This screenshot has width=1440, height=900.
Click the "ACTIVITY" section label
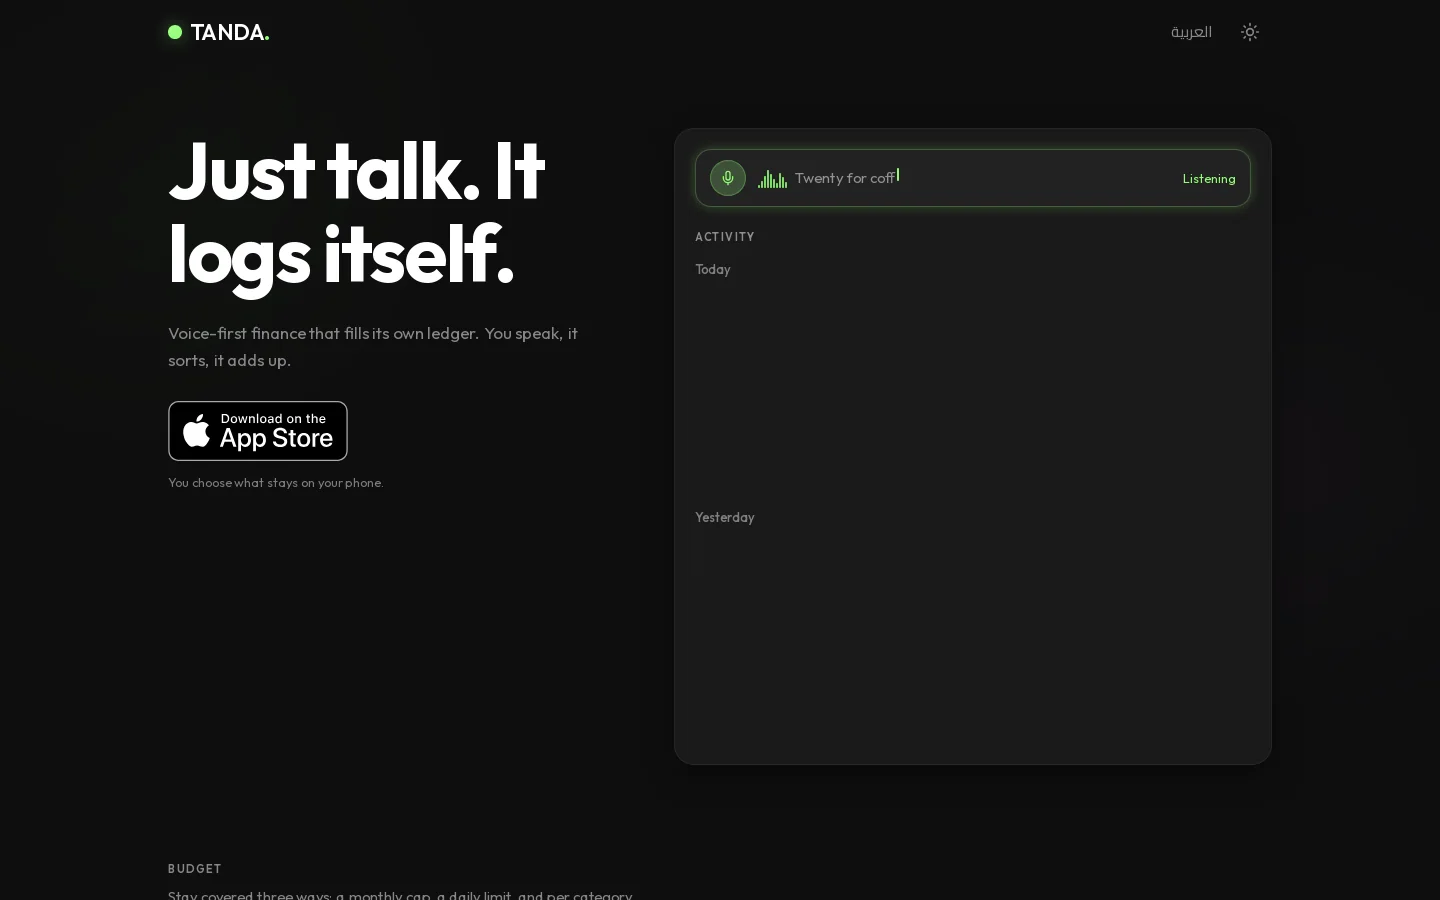[x=725, y=237]
